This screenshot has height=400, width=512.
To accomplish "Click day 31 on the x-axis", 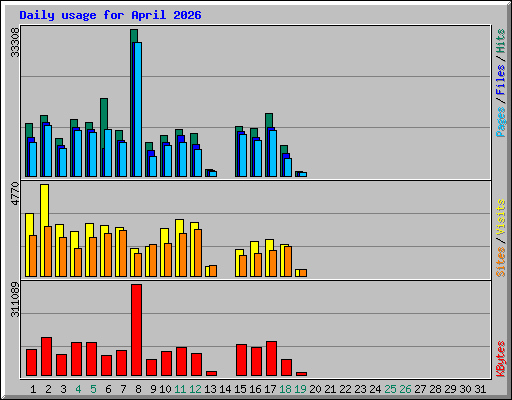I will pos(480,389).
